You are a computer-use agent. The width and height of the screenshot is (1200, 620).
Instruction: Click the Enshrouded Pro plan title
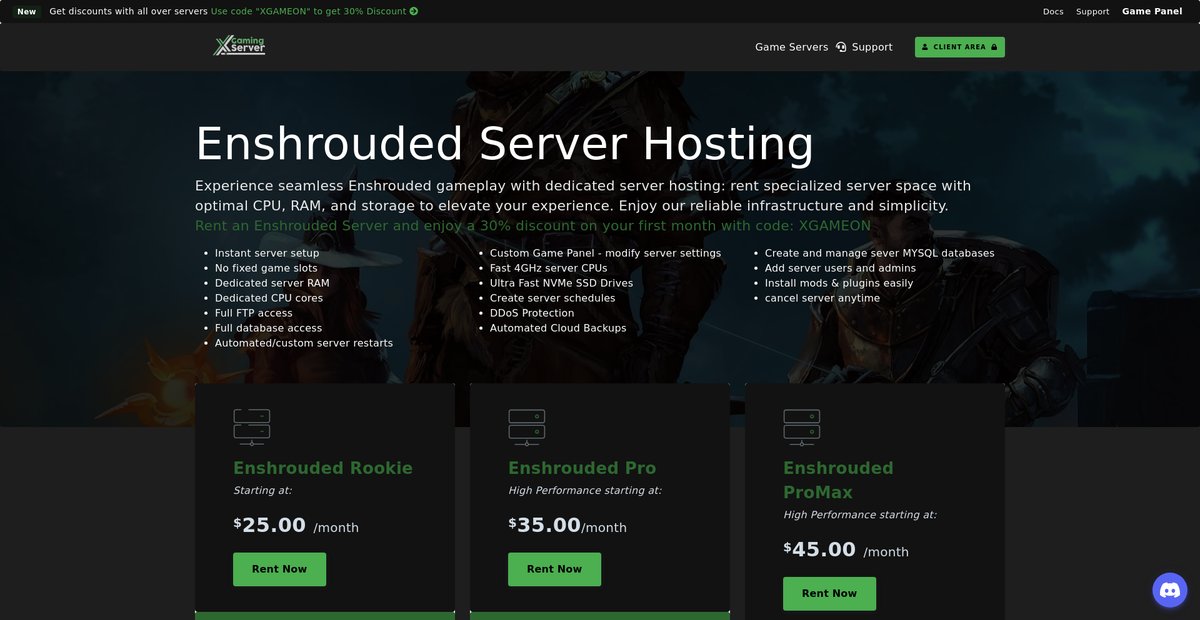click(x=582, y=468)
